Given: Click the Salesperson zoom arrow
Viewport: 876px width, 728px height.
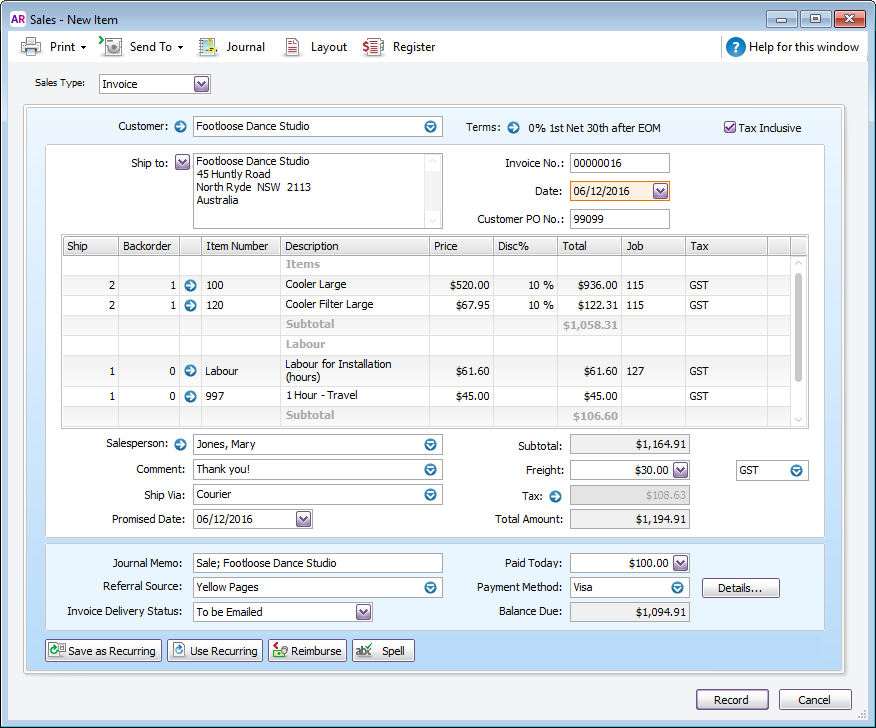Looking at the screenshot, I should [x=180, y=444].
